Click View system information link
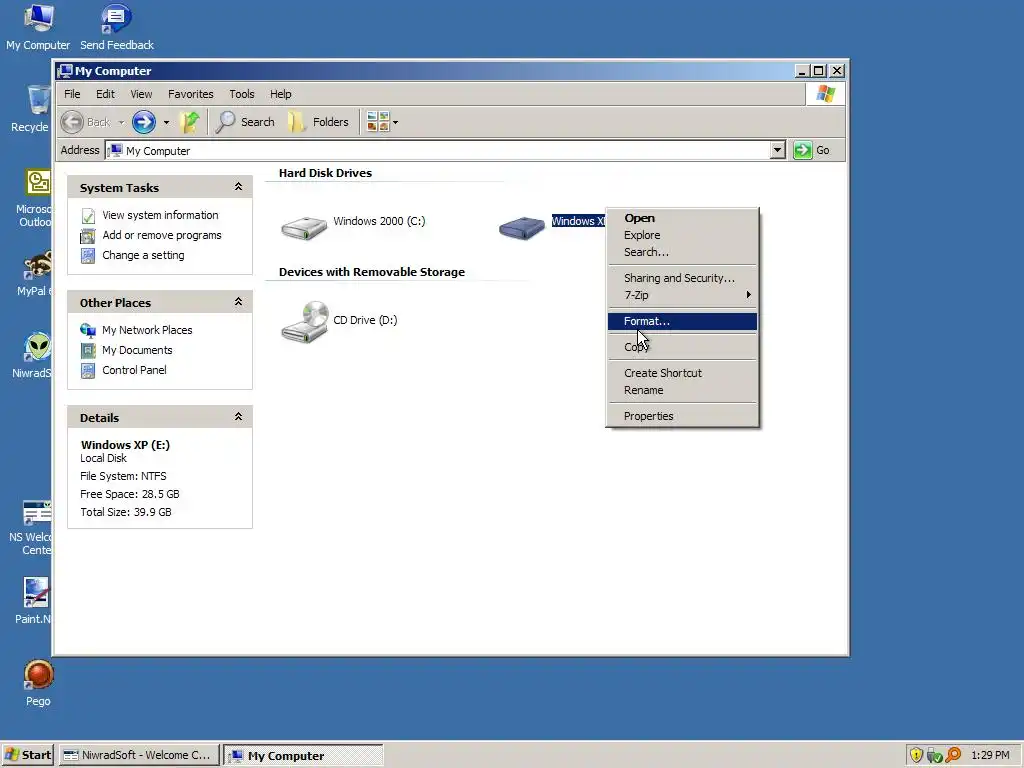The width and height of the screenshot is (1024, 768). (x=160, y=215)
